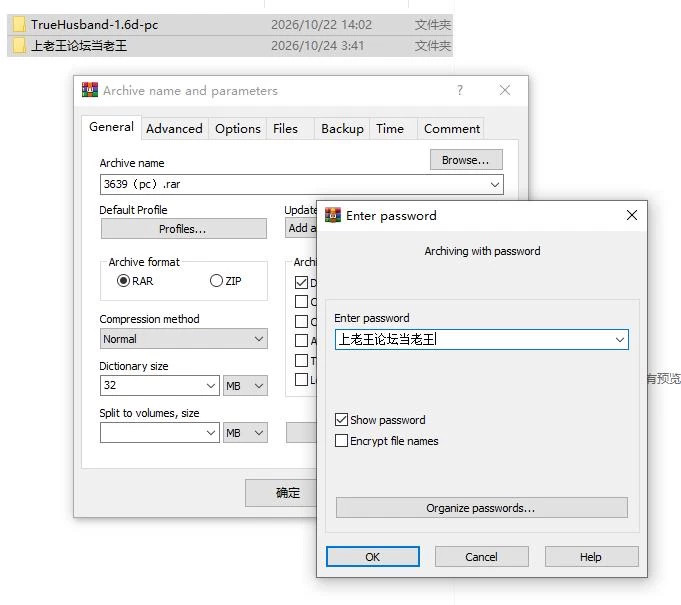Open the Split to volumes MB unit dropdown
Screen dimensions: 681x605
245,433
